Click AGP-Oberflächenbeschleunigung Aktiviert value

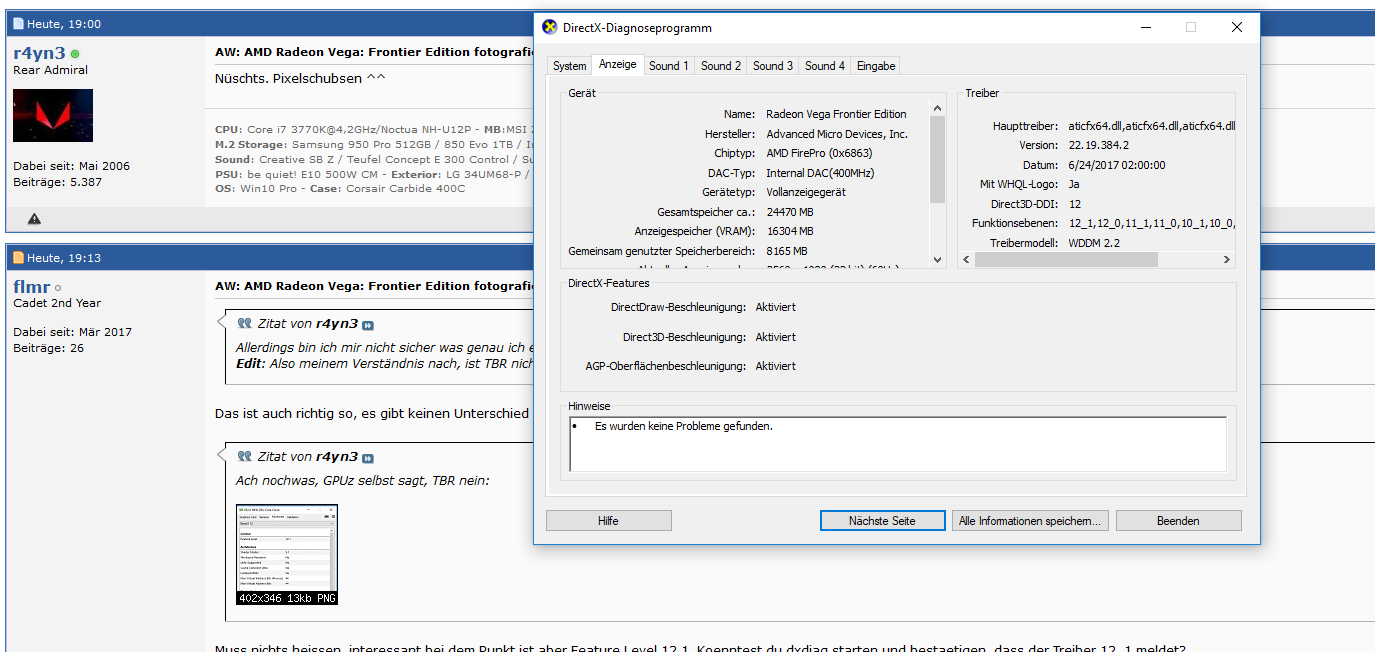(776, 366)
